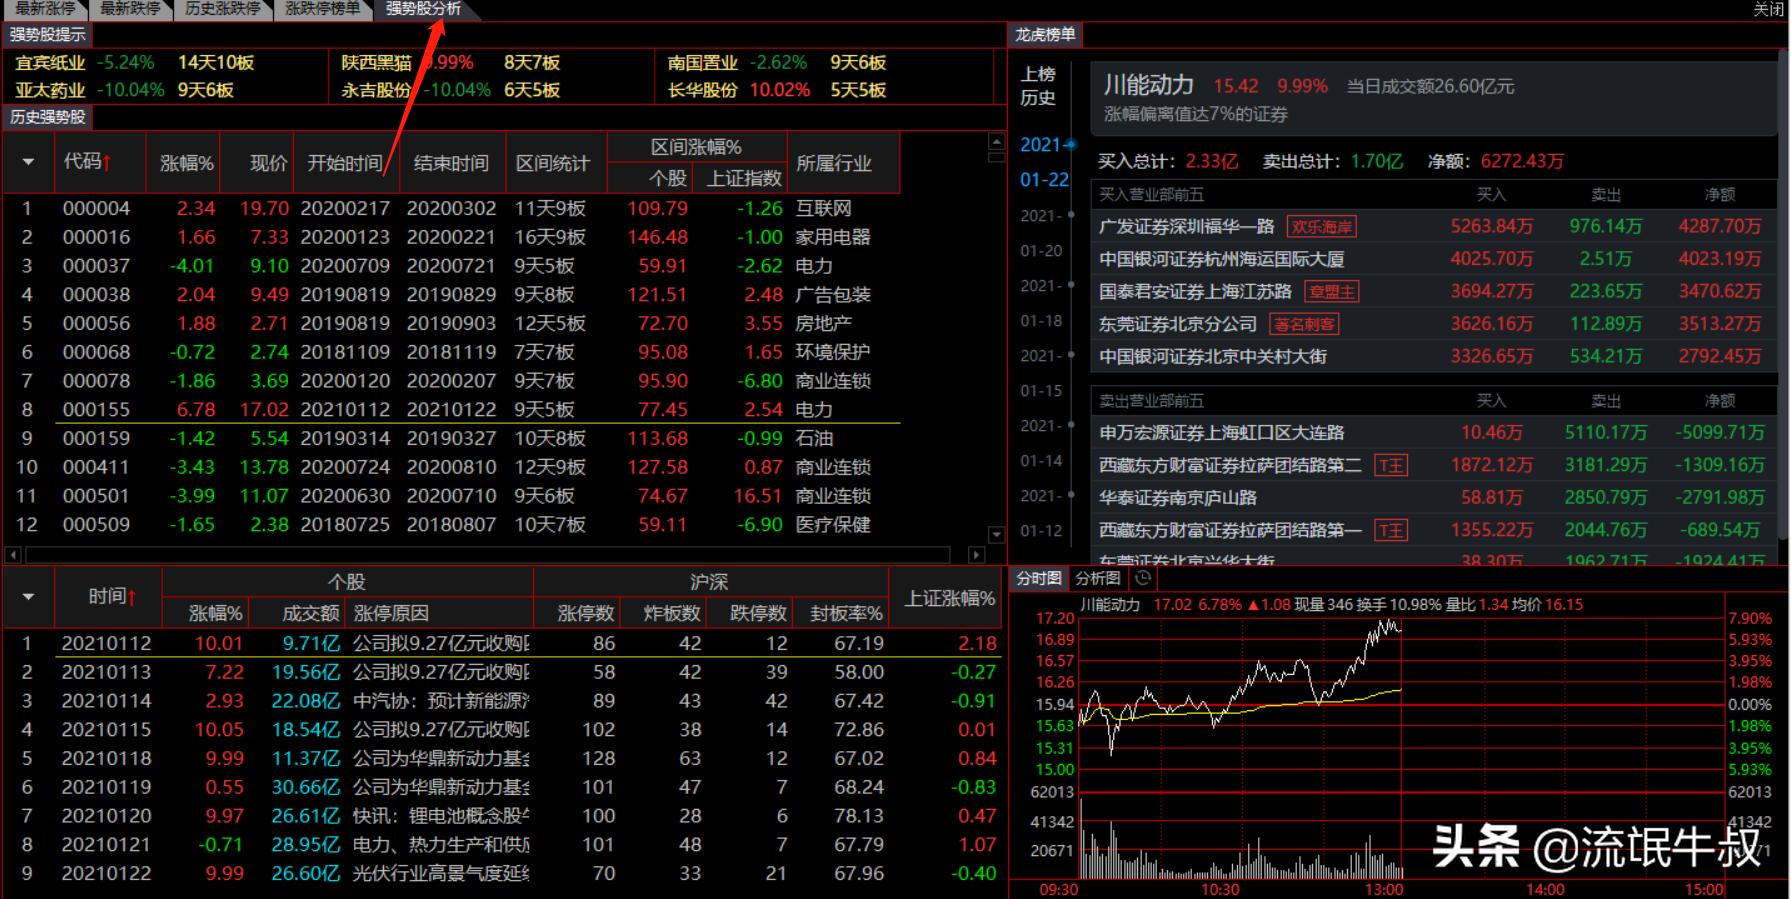Click the T王 tag on 拉萨团结路第一 row
Image resolution: width=1791 pixels, height=899 pixels.
pyautogui.click(x=1390, y=530)
